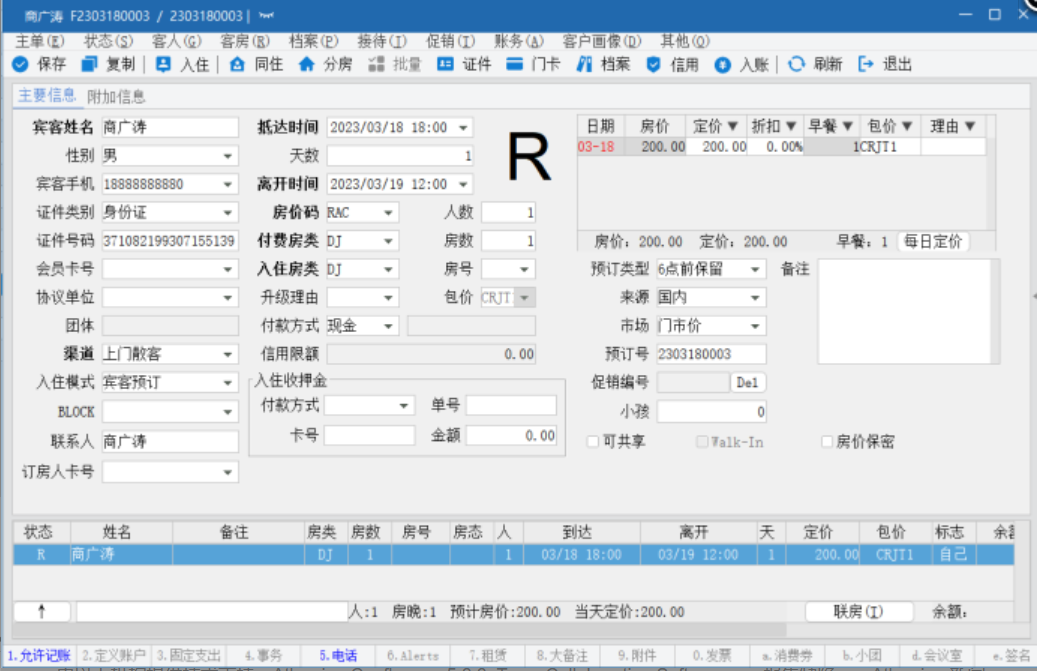Click the 联房(I) button

[858, 612]
